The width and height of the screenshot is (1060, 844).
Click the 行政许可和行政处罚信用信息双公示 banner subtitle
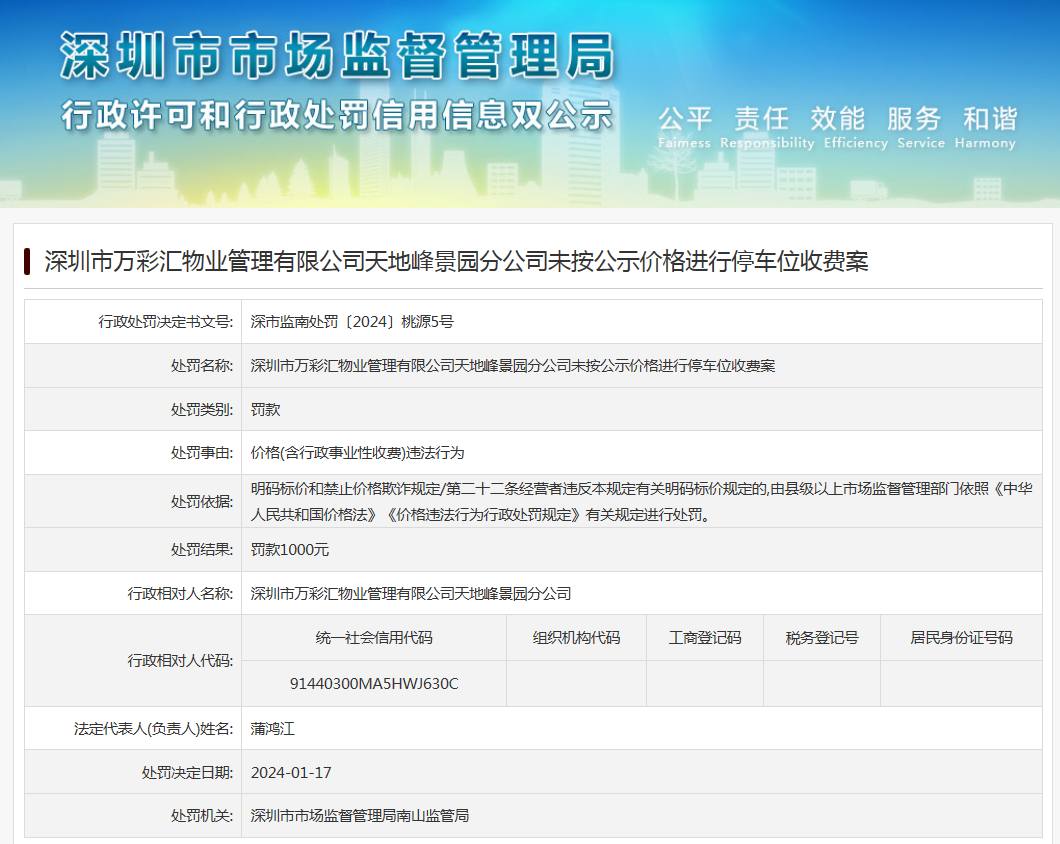coord(336,115)
